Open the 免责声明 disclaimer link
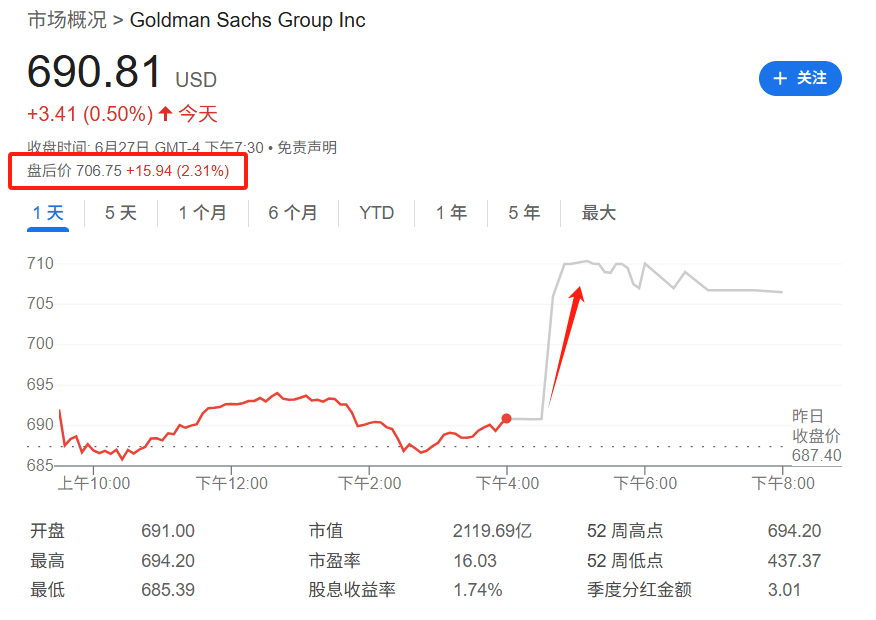876x620 pixels. pyautogui.click(x=307, y=147)
